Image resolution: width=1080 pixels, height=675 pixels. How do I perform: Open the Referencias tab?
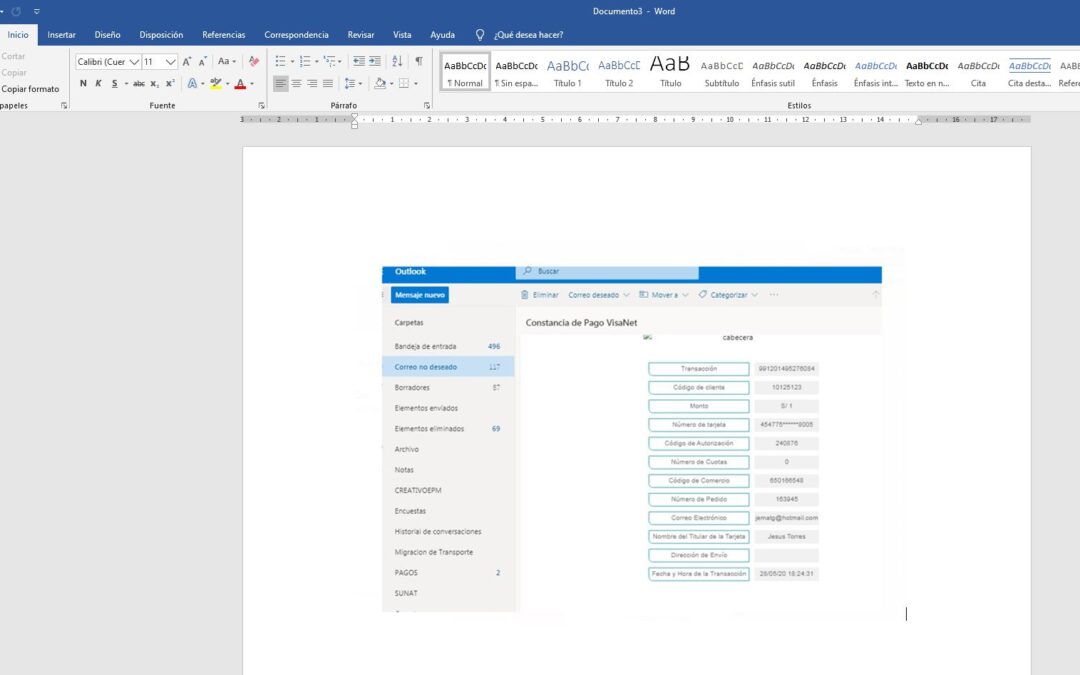click(224, 35)
